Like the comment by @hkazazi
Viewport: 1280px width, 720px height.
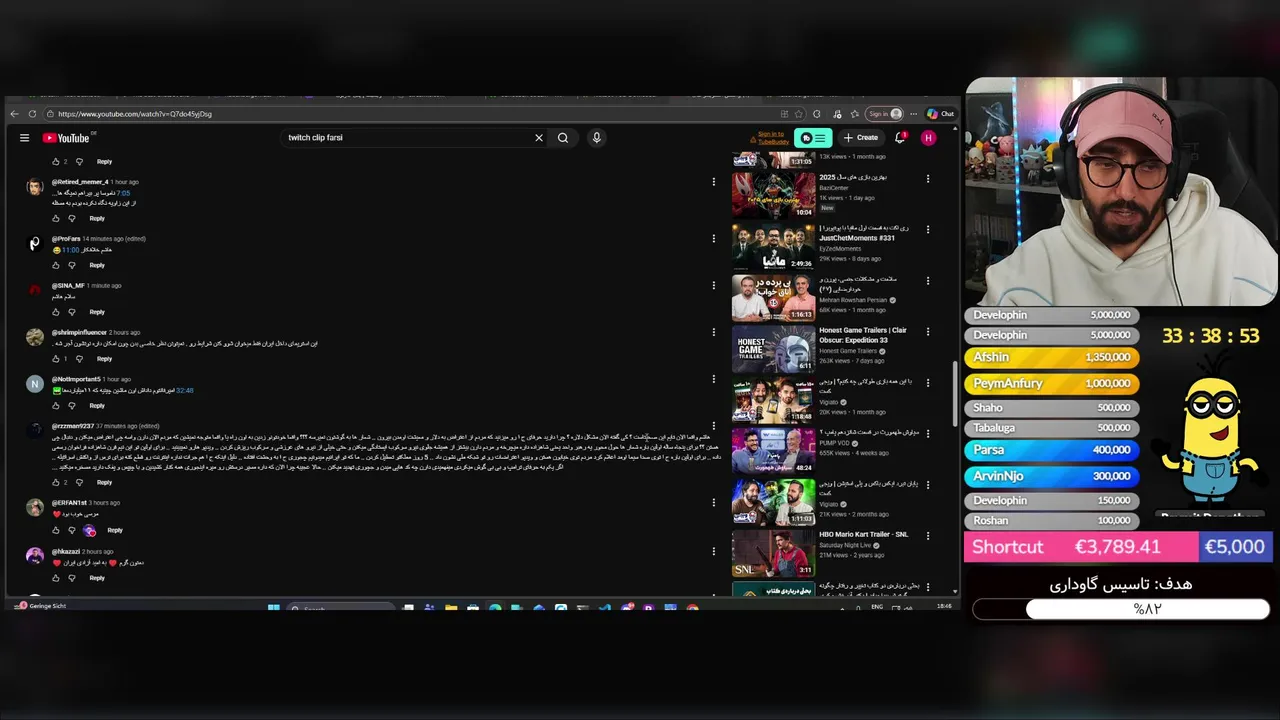(56, 577)
